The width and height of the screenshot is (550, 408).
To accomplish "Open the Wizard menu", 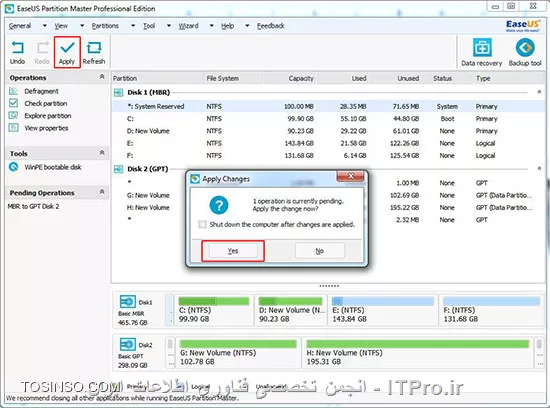I will [x=188, y=26].
